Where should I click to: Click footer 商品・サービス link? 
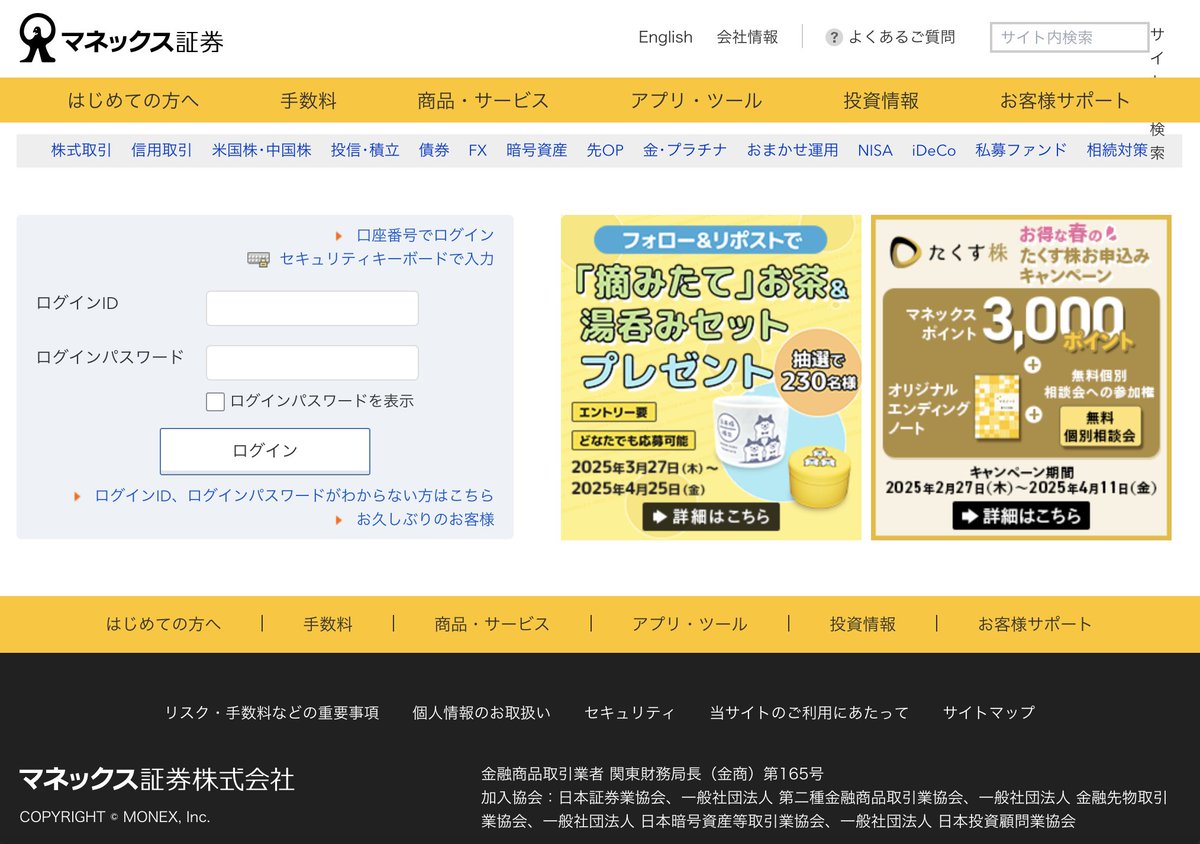tap(492, 624)
